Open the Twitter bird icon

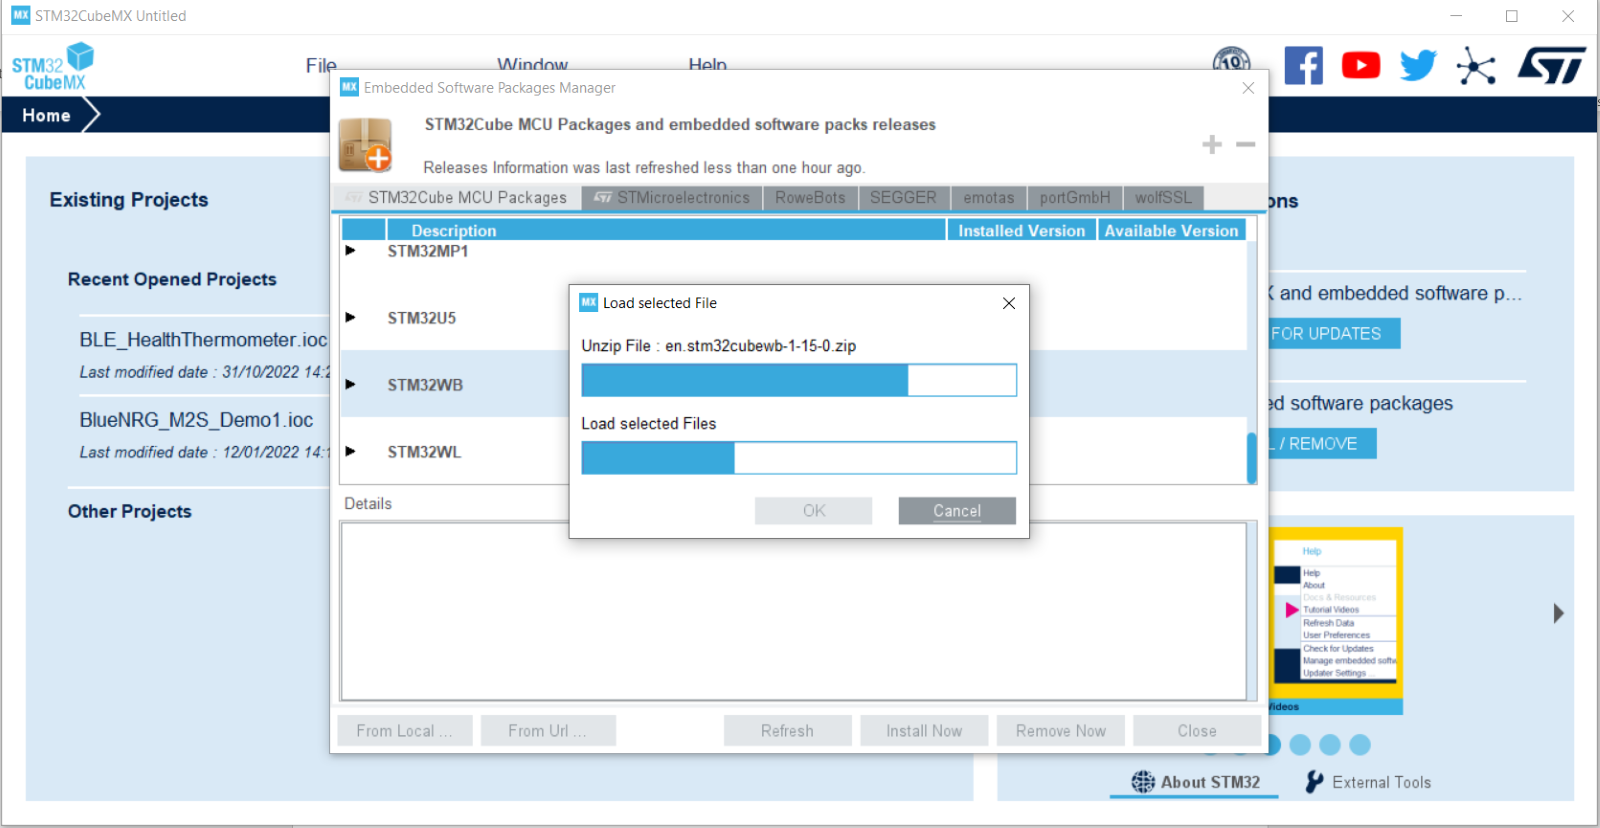click(1418, 66)
